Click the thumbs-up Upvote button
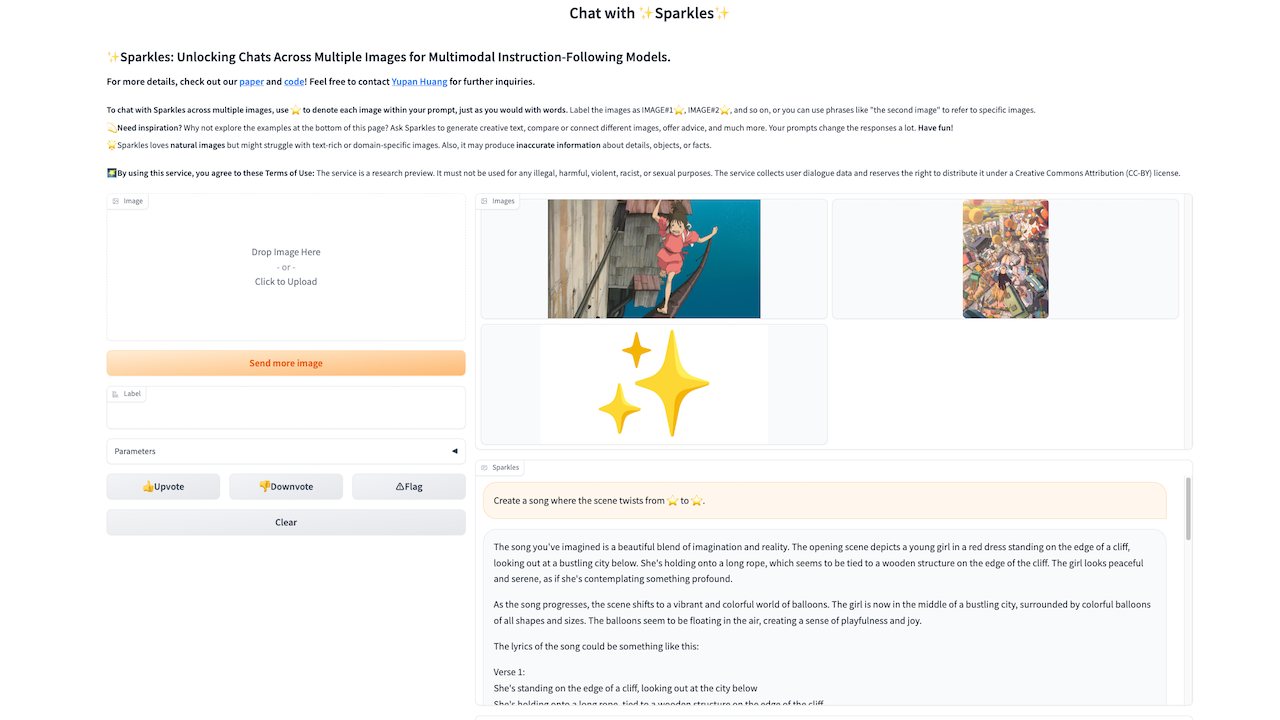Viewport: 1280px width, 720px height. point(164,486)
